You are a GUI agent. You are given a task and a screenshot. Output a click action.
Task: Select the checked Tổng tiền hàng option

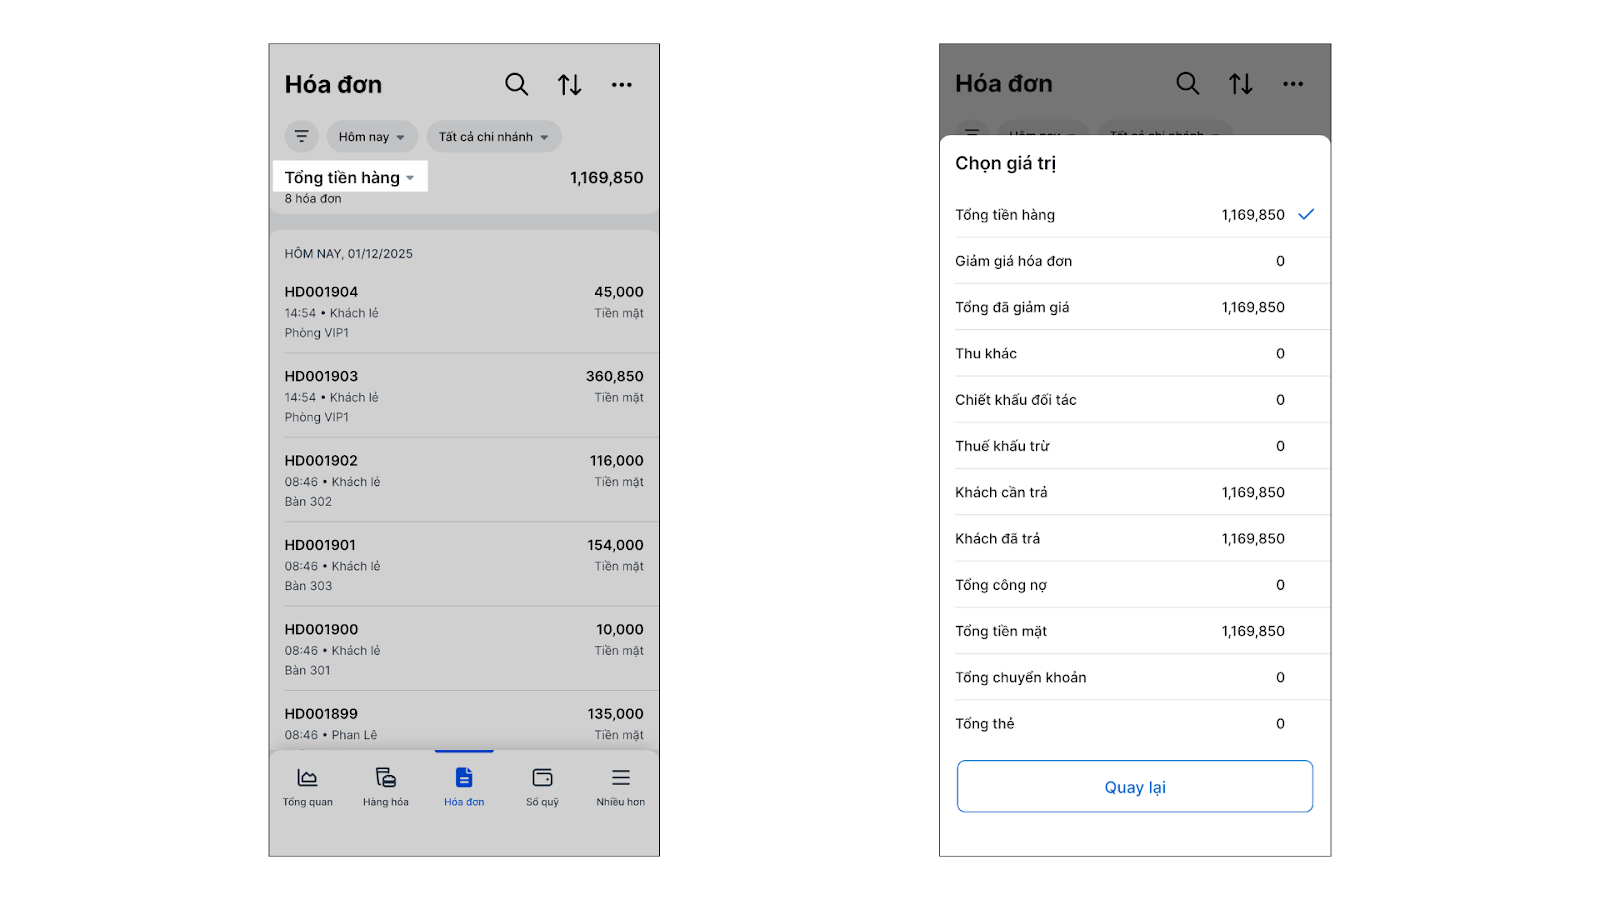(1134, 215)
